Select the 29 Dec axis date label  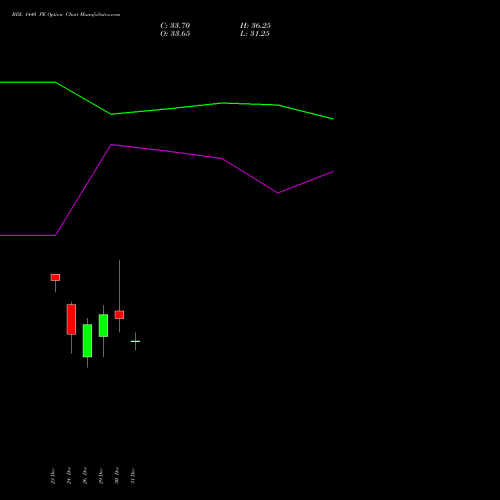(101, 476)
